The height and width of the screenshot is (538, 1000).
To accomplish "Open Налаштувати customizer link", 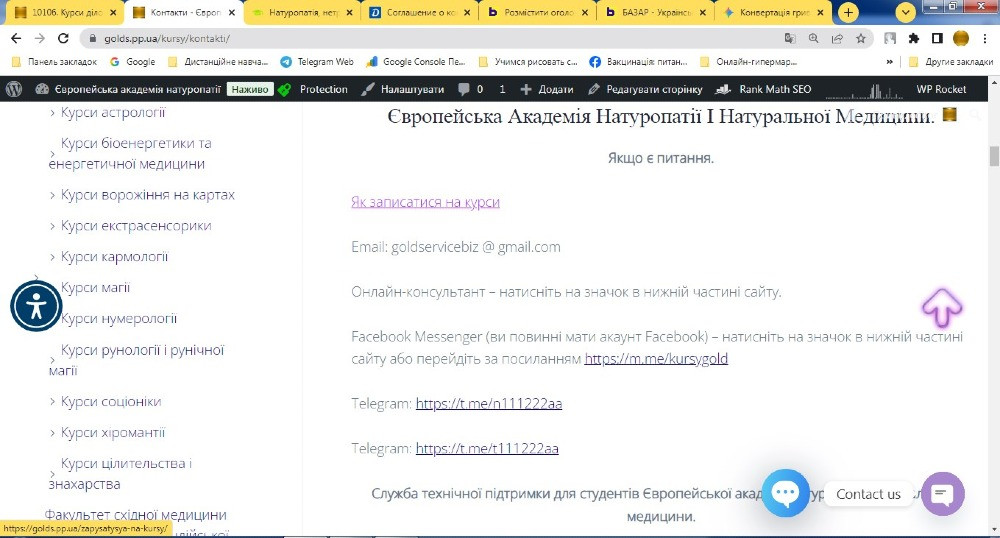I will point(403,89).
